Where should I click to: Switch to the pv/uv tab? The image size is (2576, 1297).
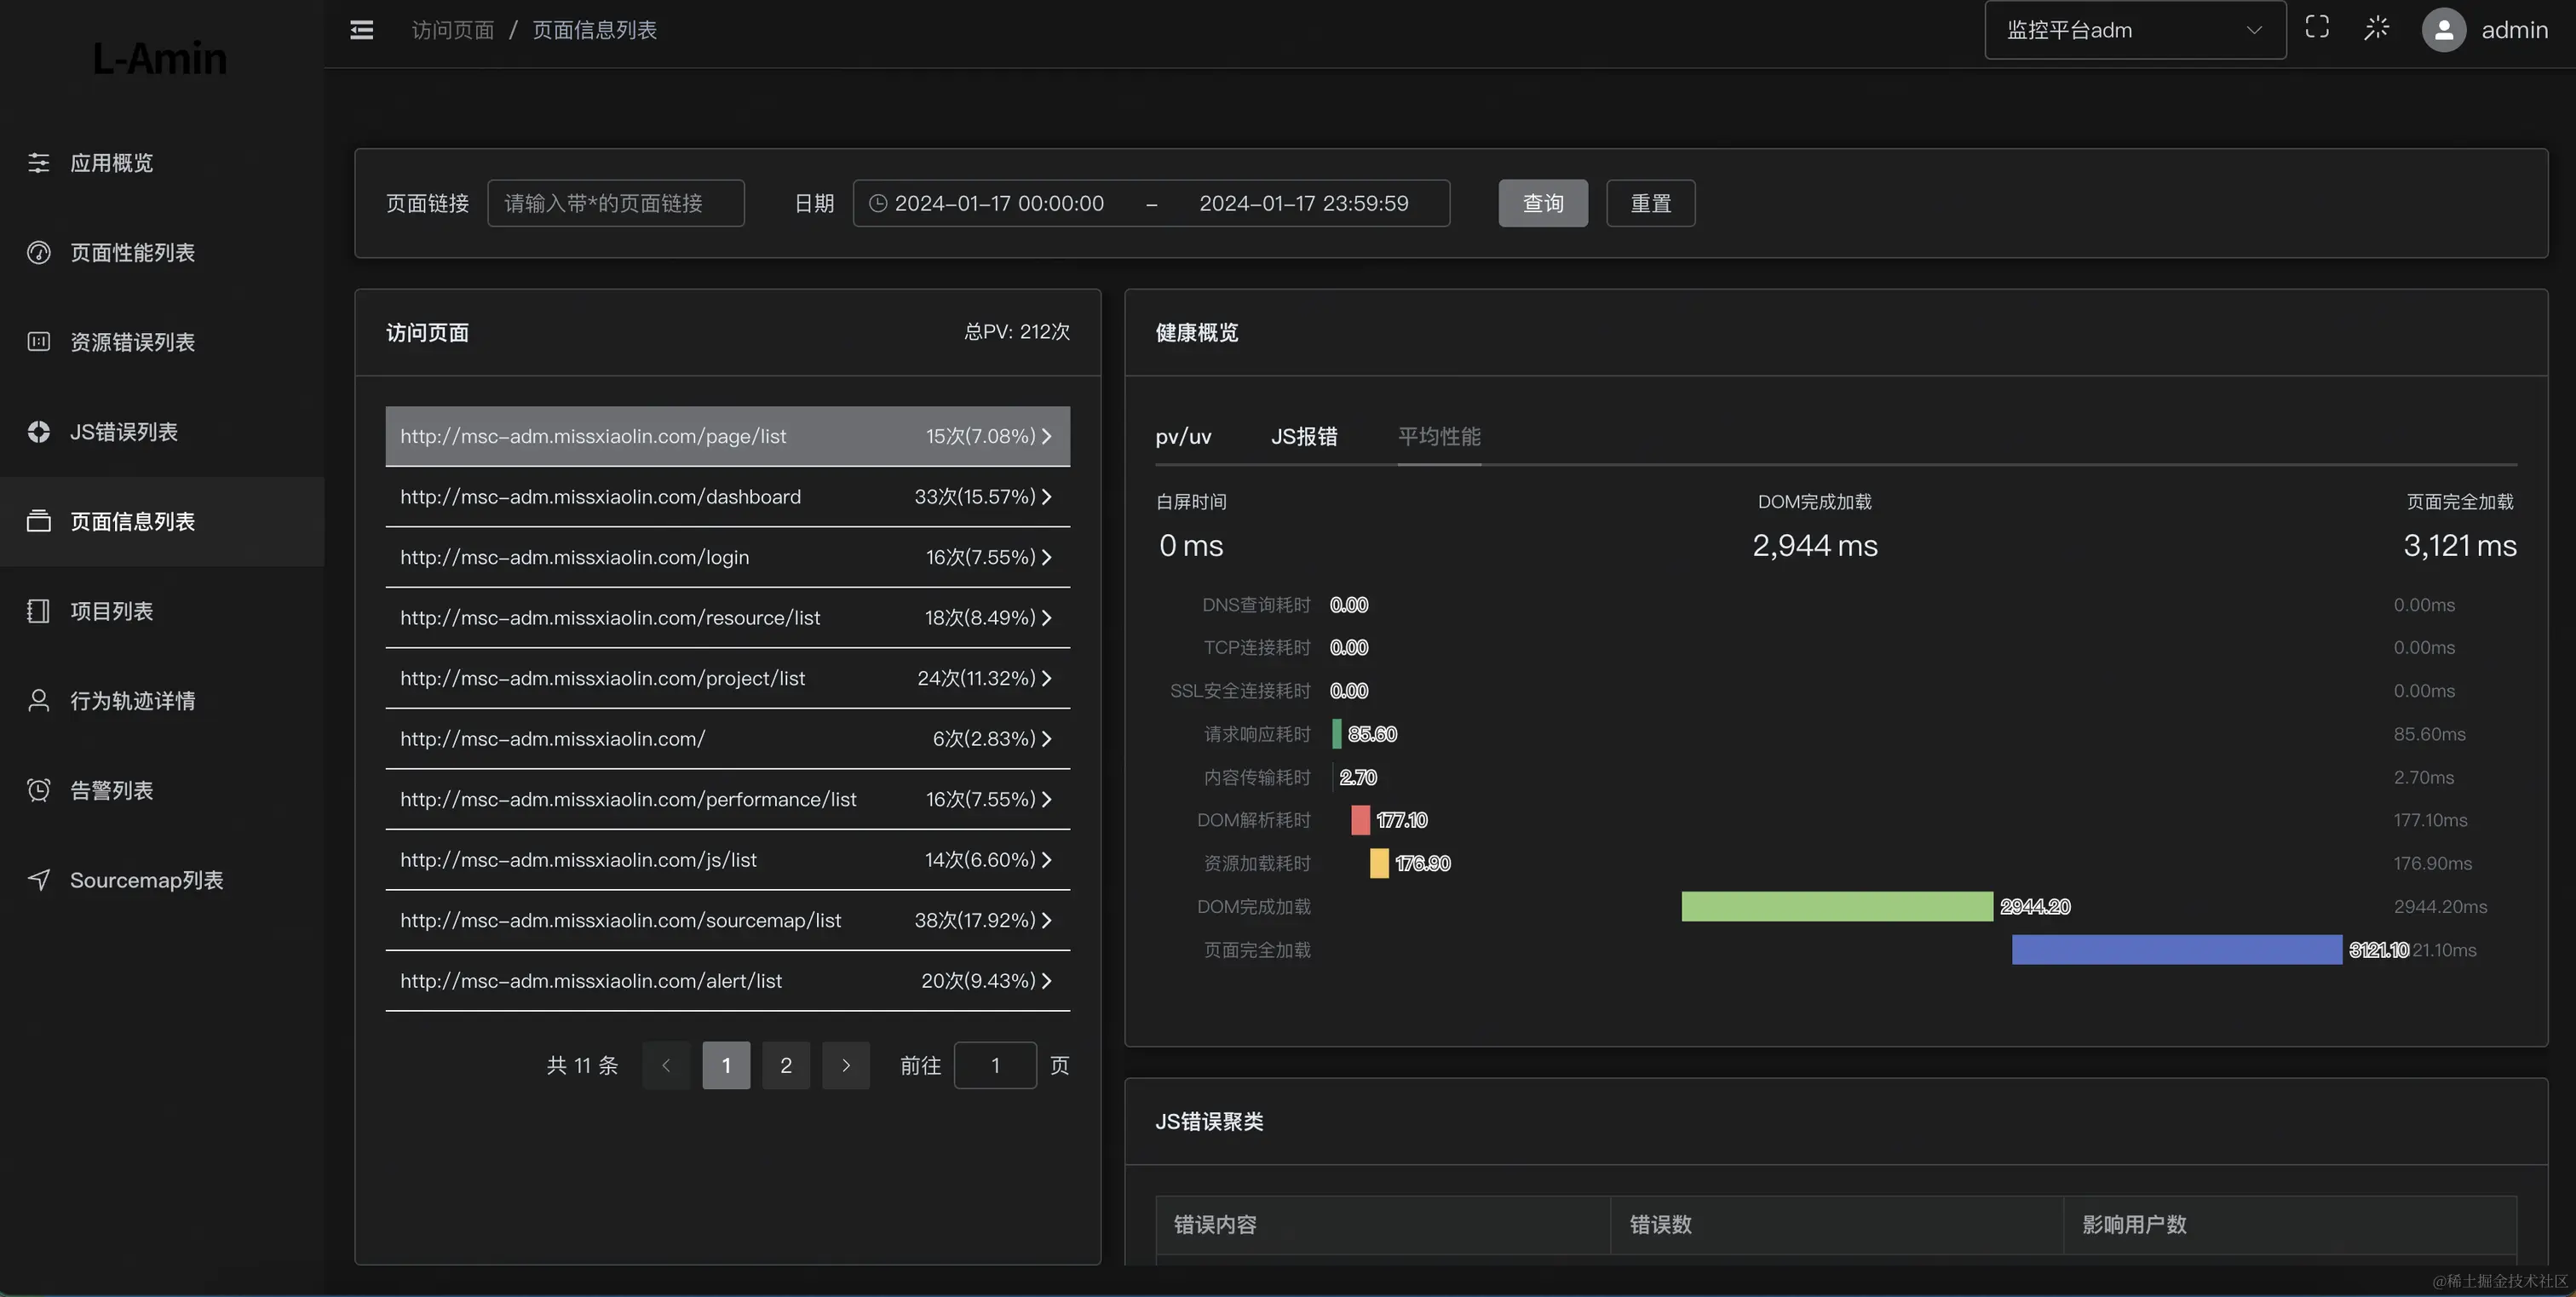[1183, 437]
